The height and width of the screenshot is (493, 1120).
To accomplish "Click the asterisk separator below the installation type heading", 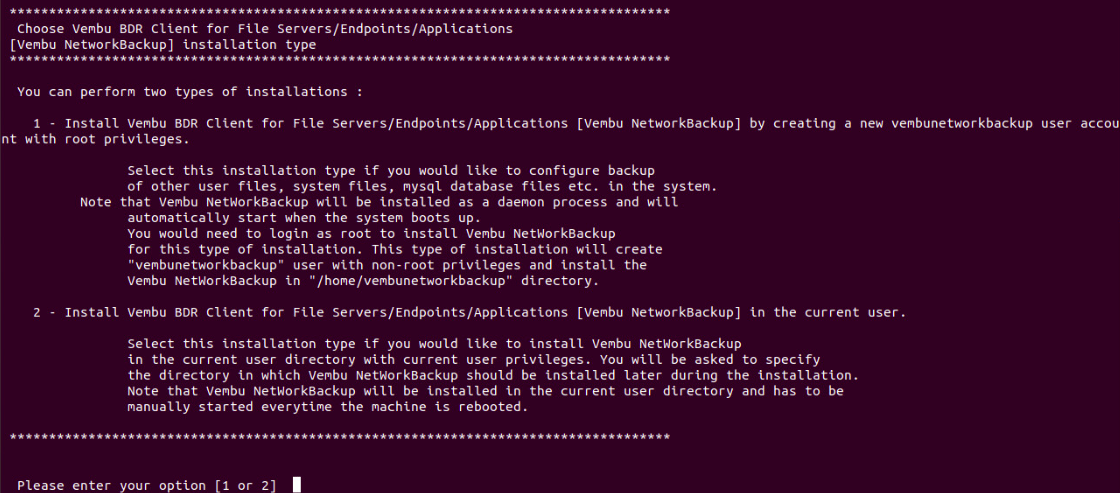I will pyautogui.click(x=341, y=60).
